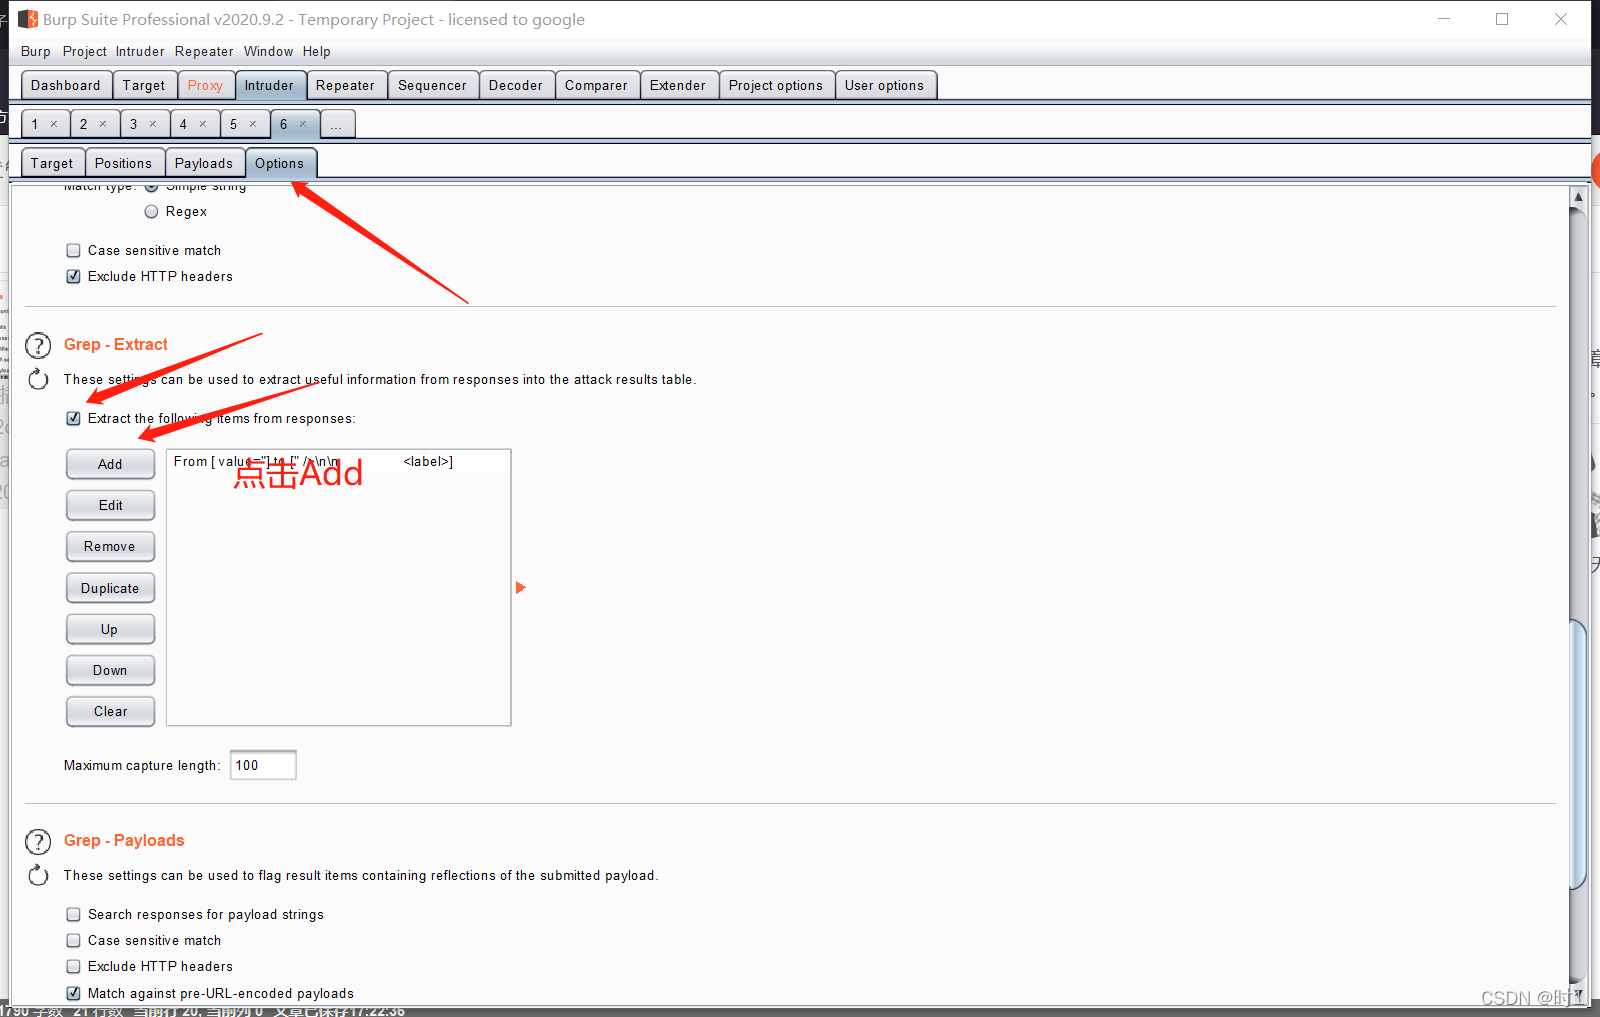Enable Search responses for payload strings
Image resolution: width=1600 pixels, height=1017 pixels.
point(73,915)
